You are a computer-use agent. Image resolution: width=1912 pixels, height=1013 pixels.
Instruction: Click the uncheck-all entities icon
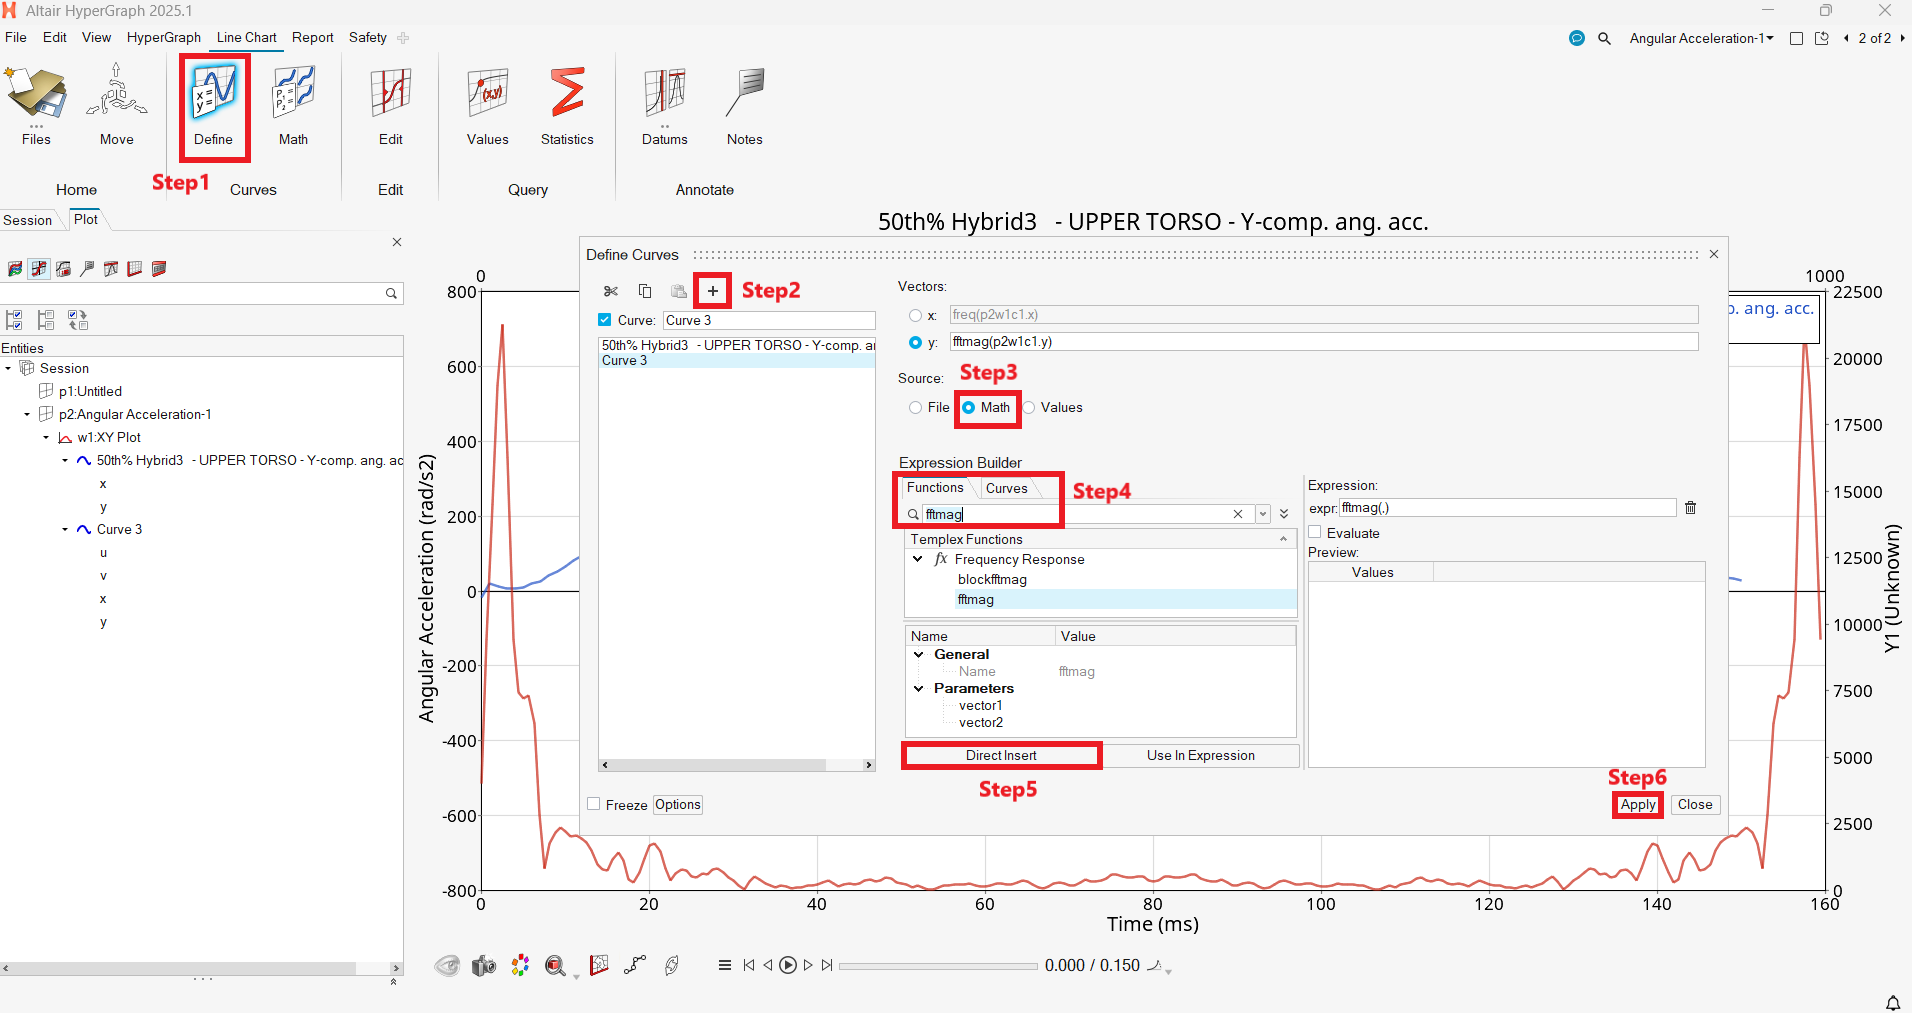coord(46,320)
